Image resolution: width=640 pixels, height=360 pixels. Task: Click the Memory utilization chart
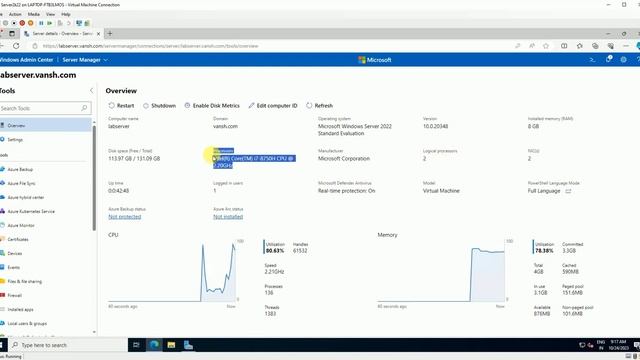441,271
